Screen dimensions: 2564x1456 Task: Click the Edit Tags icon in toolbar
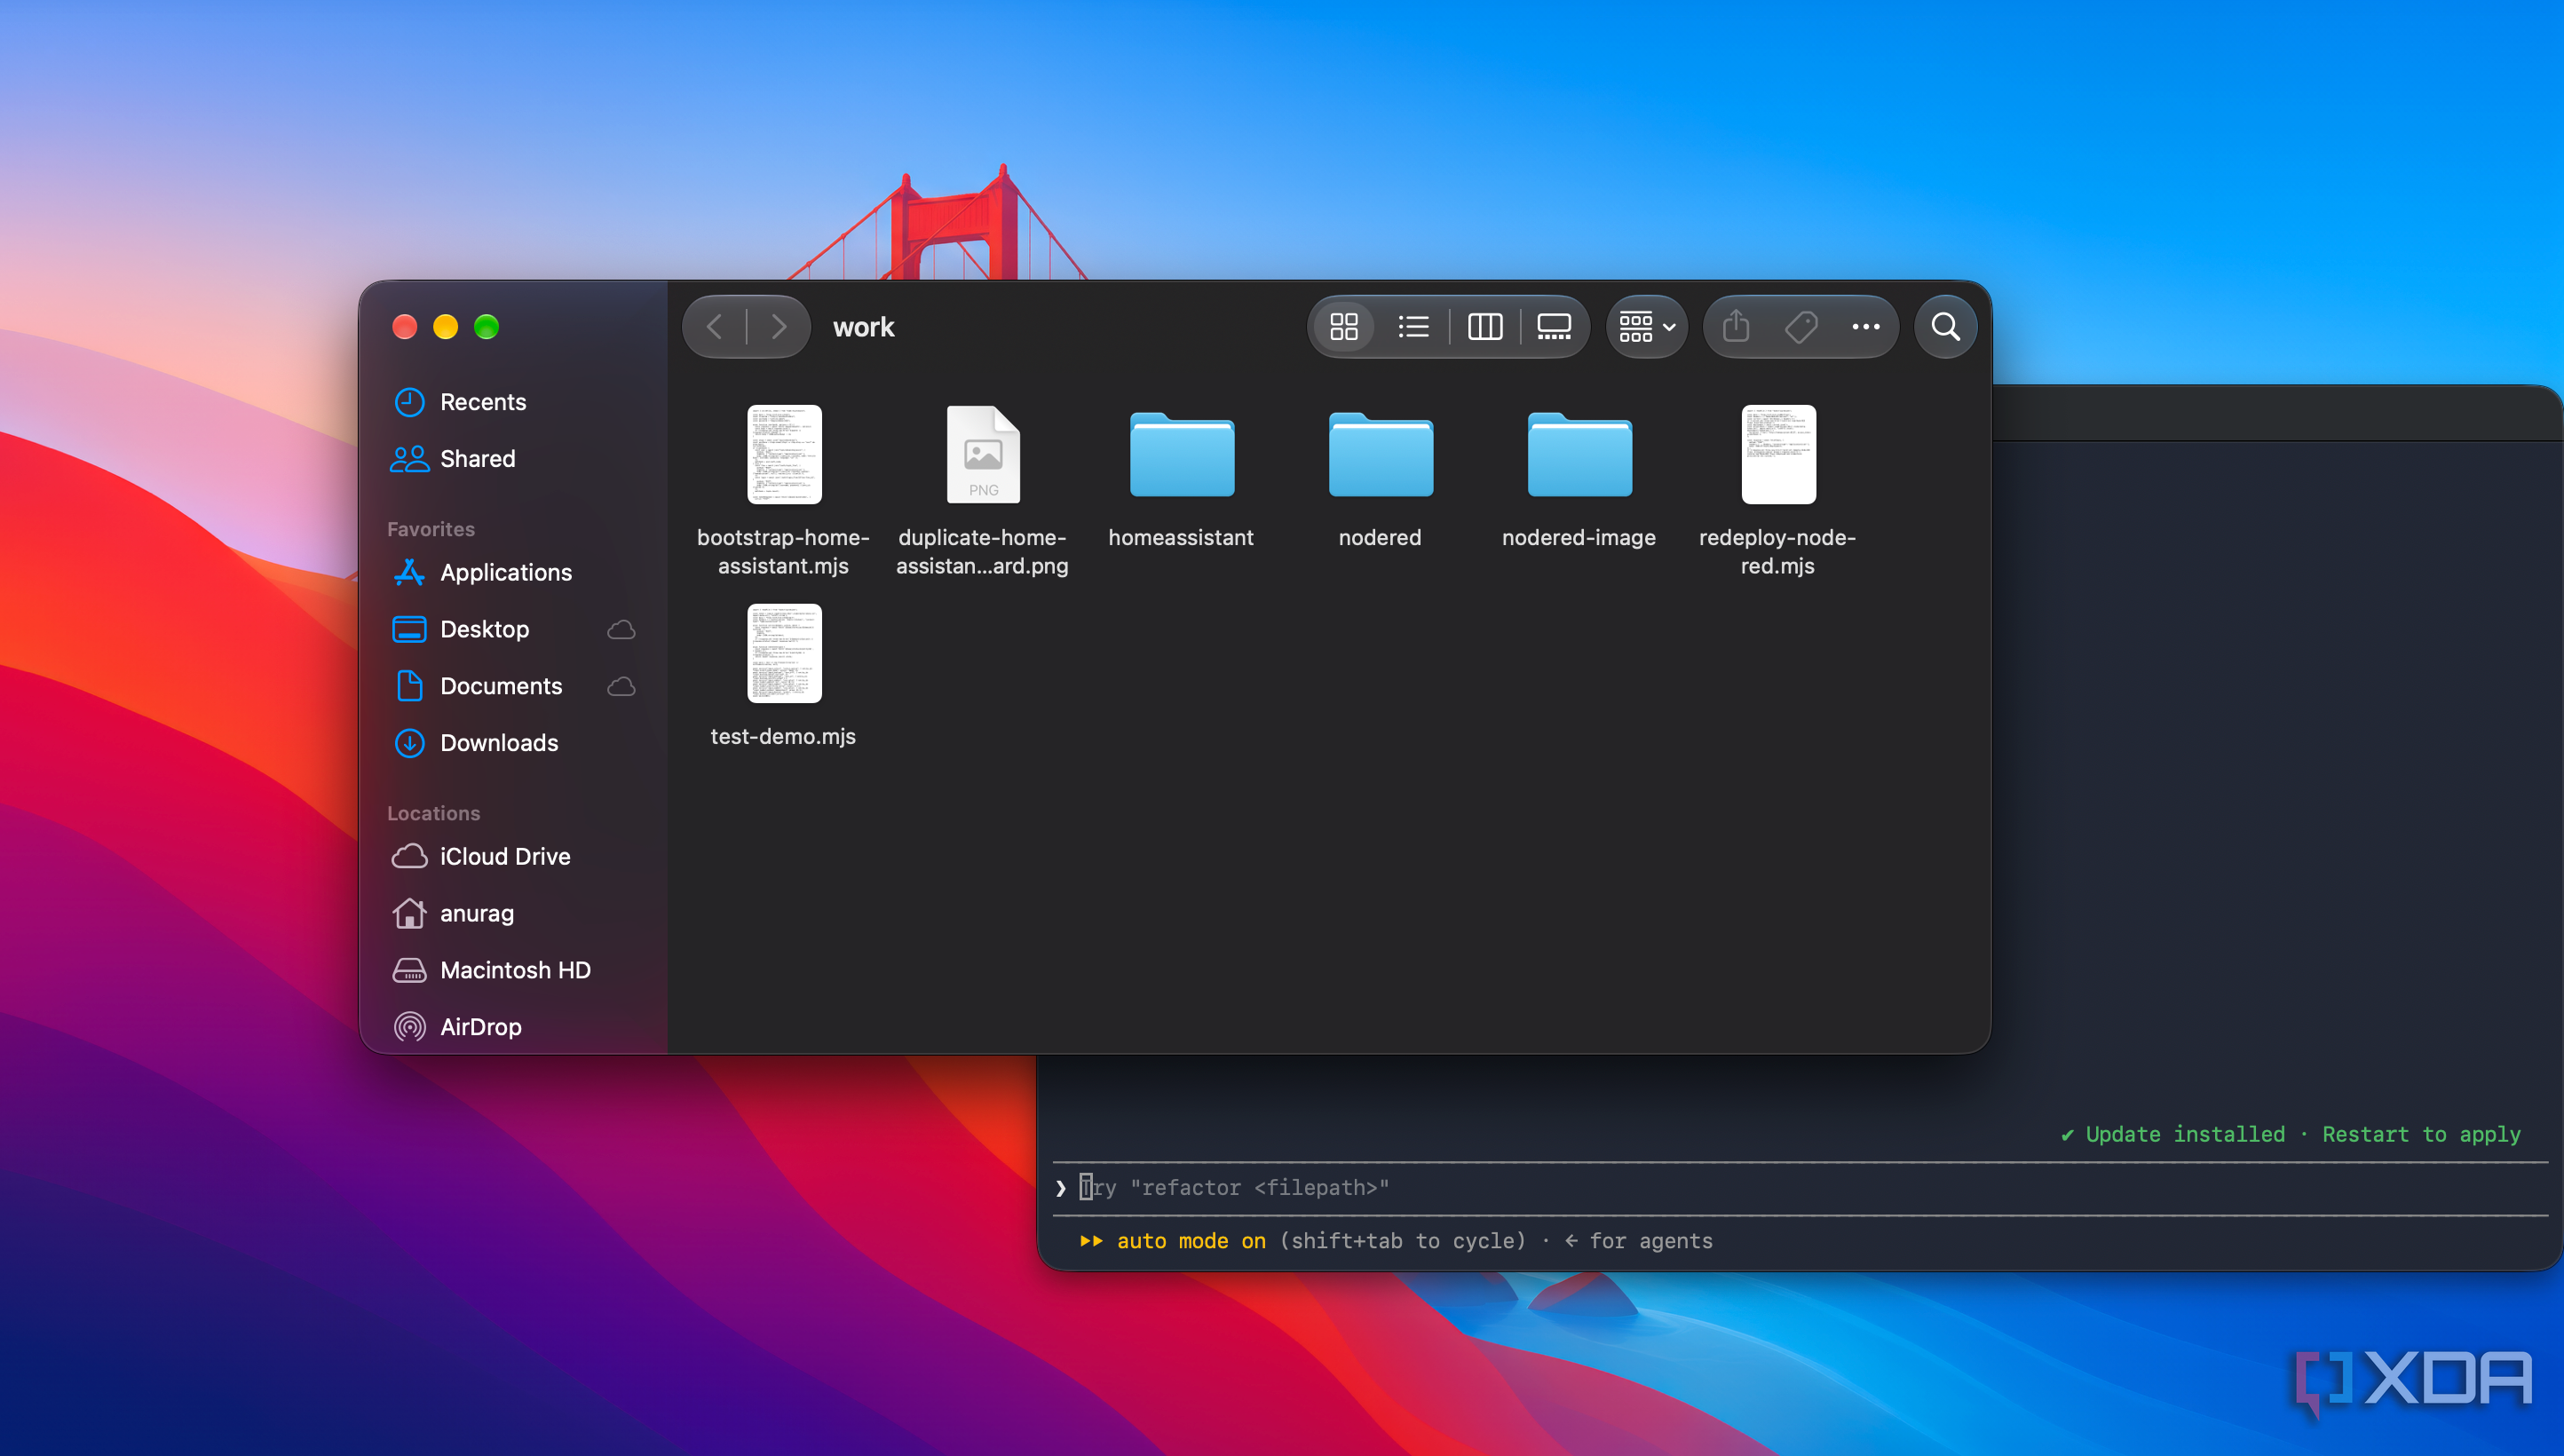click(1801, 327)
